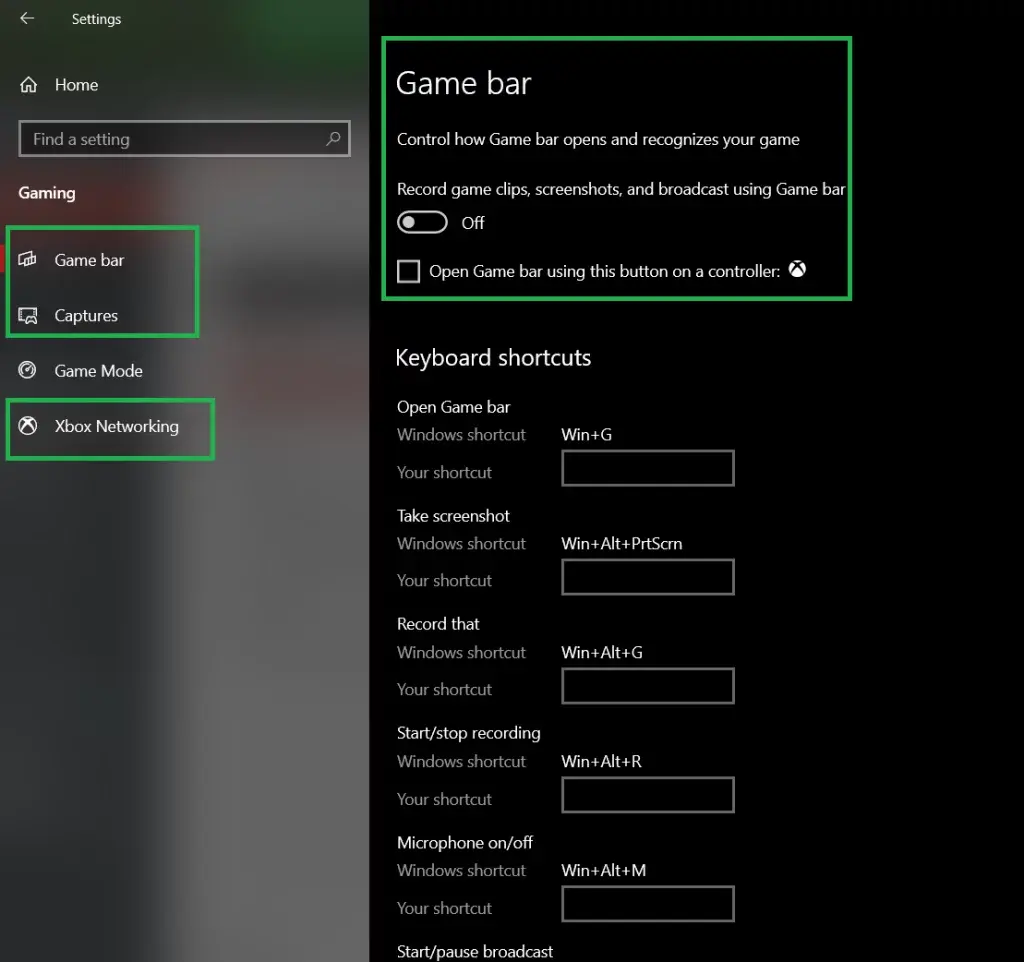This screenshot has height=962, width=1024.
Task: Select Game Mode in sidebar
Action: 99,371
